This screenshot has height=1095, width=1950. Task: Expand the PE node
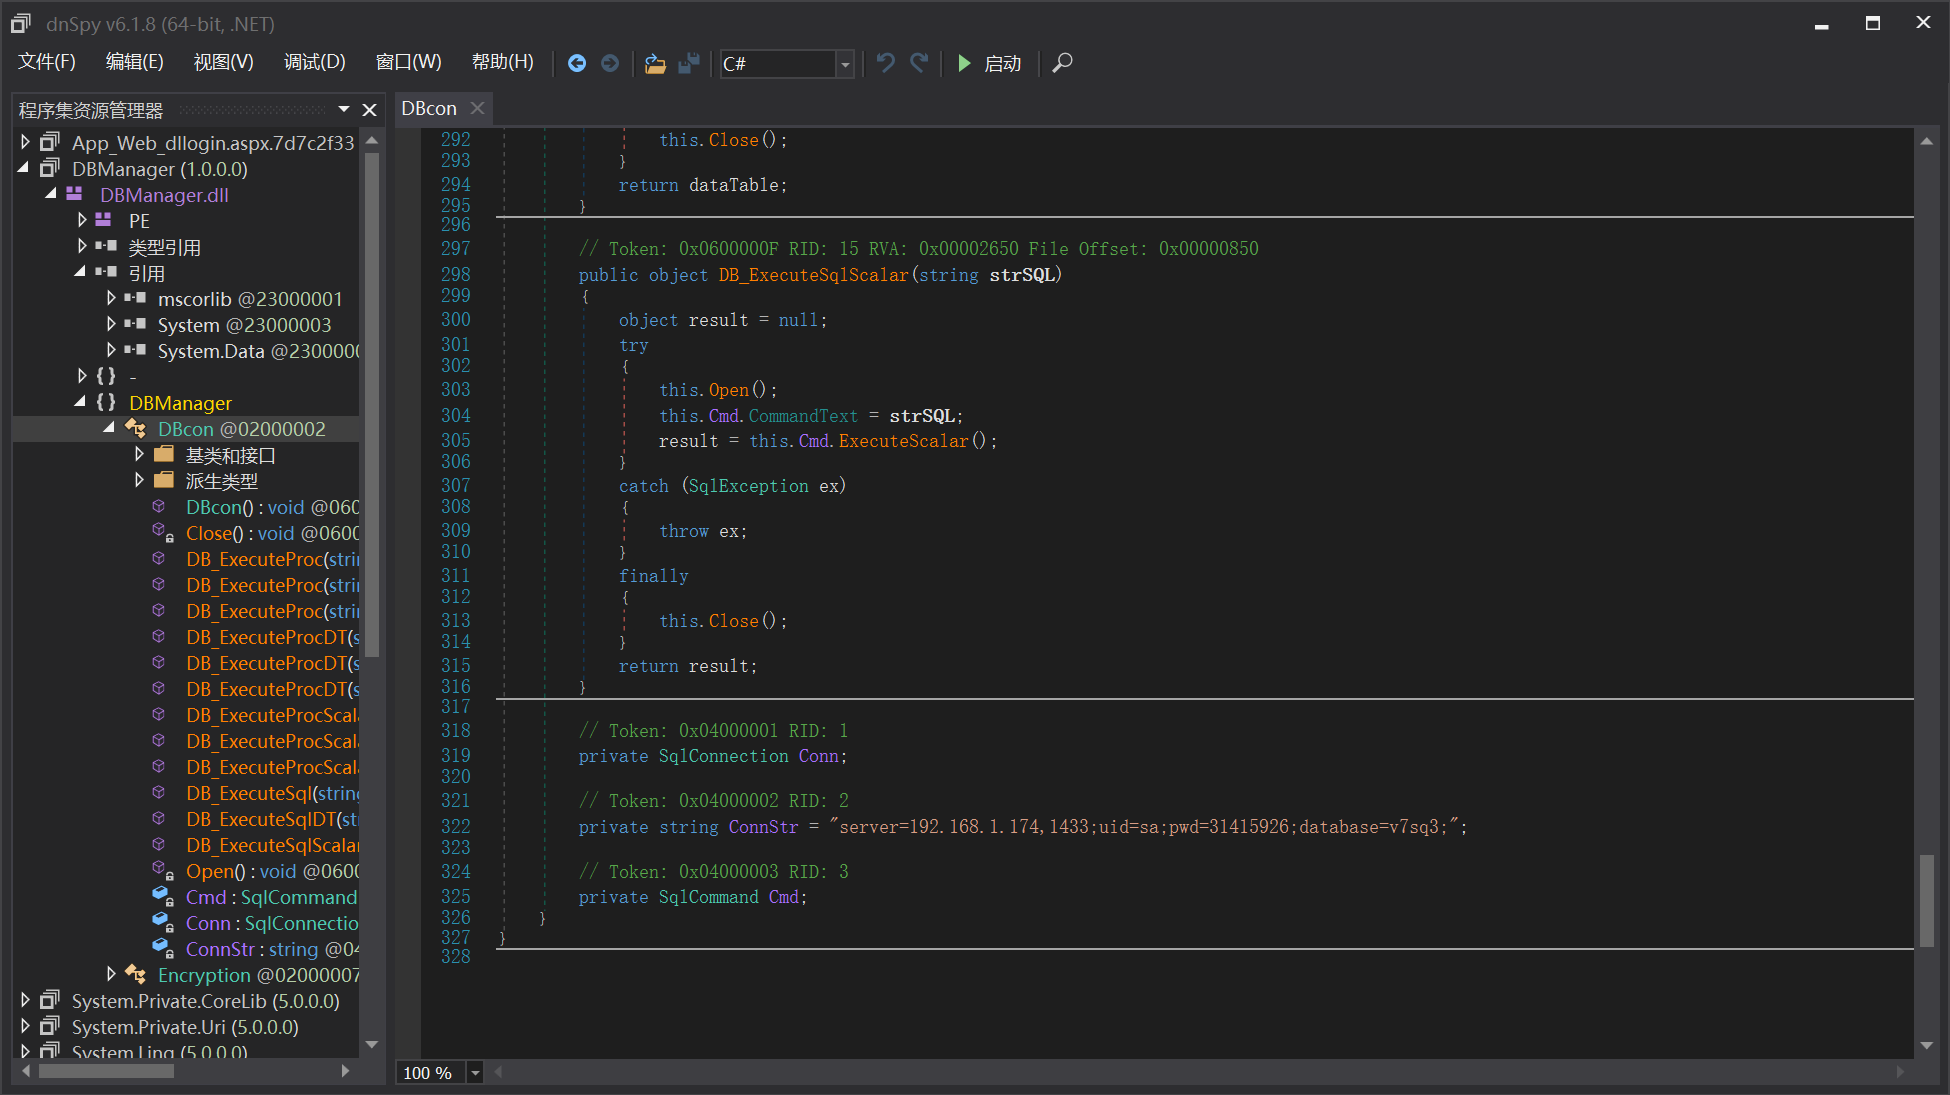click(82, 220)
